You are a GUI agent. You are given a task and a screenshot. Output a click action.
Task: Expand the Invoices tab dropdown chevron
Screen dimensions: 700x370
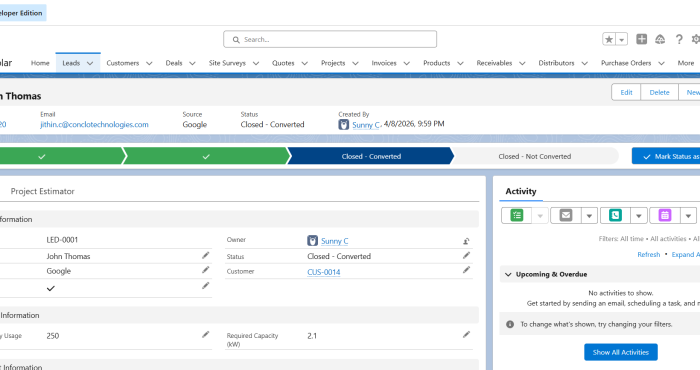tap(407, 63)
